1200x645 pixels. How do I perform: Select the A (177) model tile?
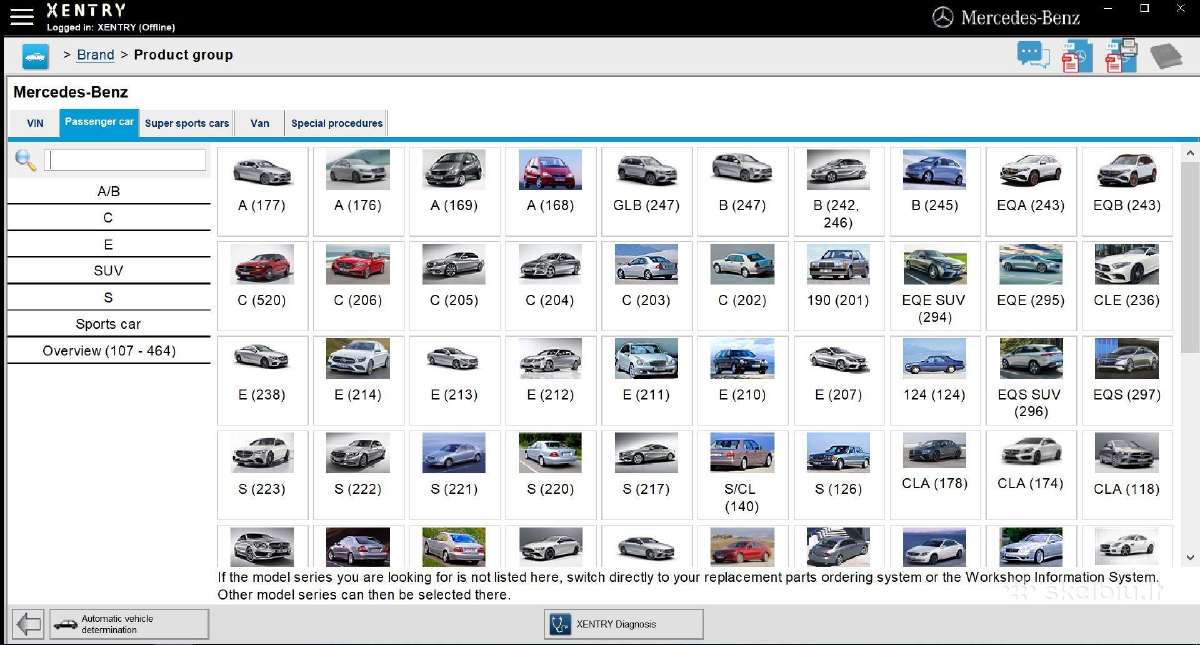click(262, 191)
